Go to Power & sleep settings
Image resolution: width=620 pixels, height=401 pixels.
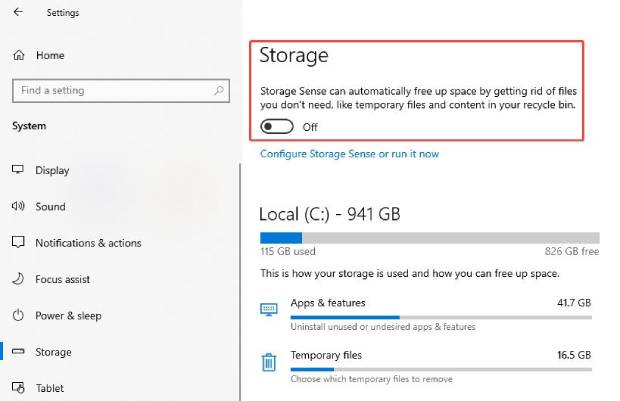point(68,316)
